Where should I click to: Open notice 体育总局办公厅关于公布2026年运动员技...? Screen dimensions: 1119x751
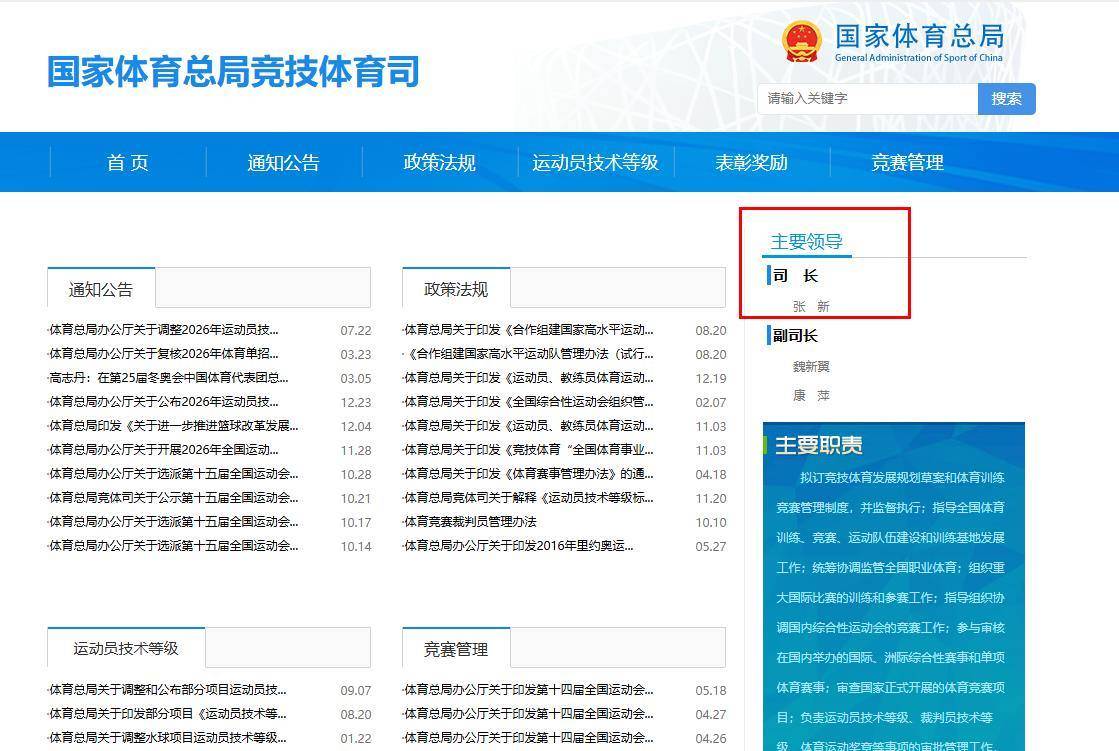[x=163, y=402]
